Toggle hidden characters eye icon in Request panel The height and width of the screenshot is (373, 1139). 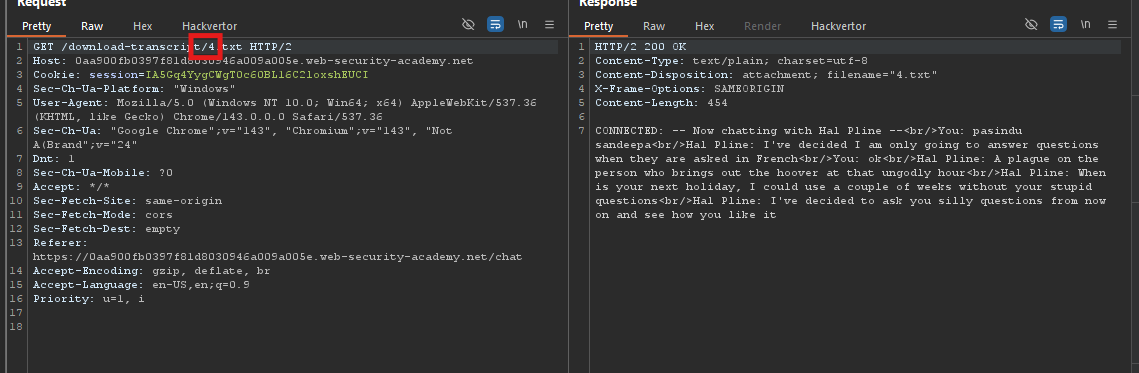pyautogui.click(x=469, y=25)
